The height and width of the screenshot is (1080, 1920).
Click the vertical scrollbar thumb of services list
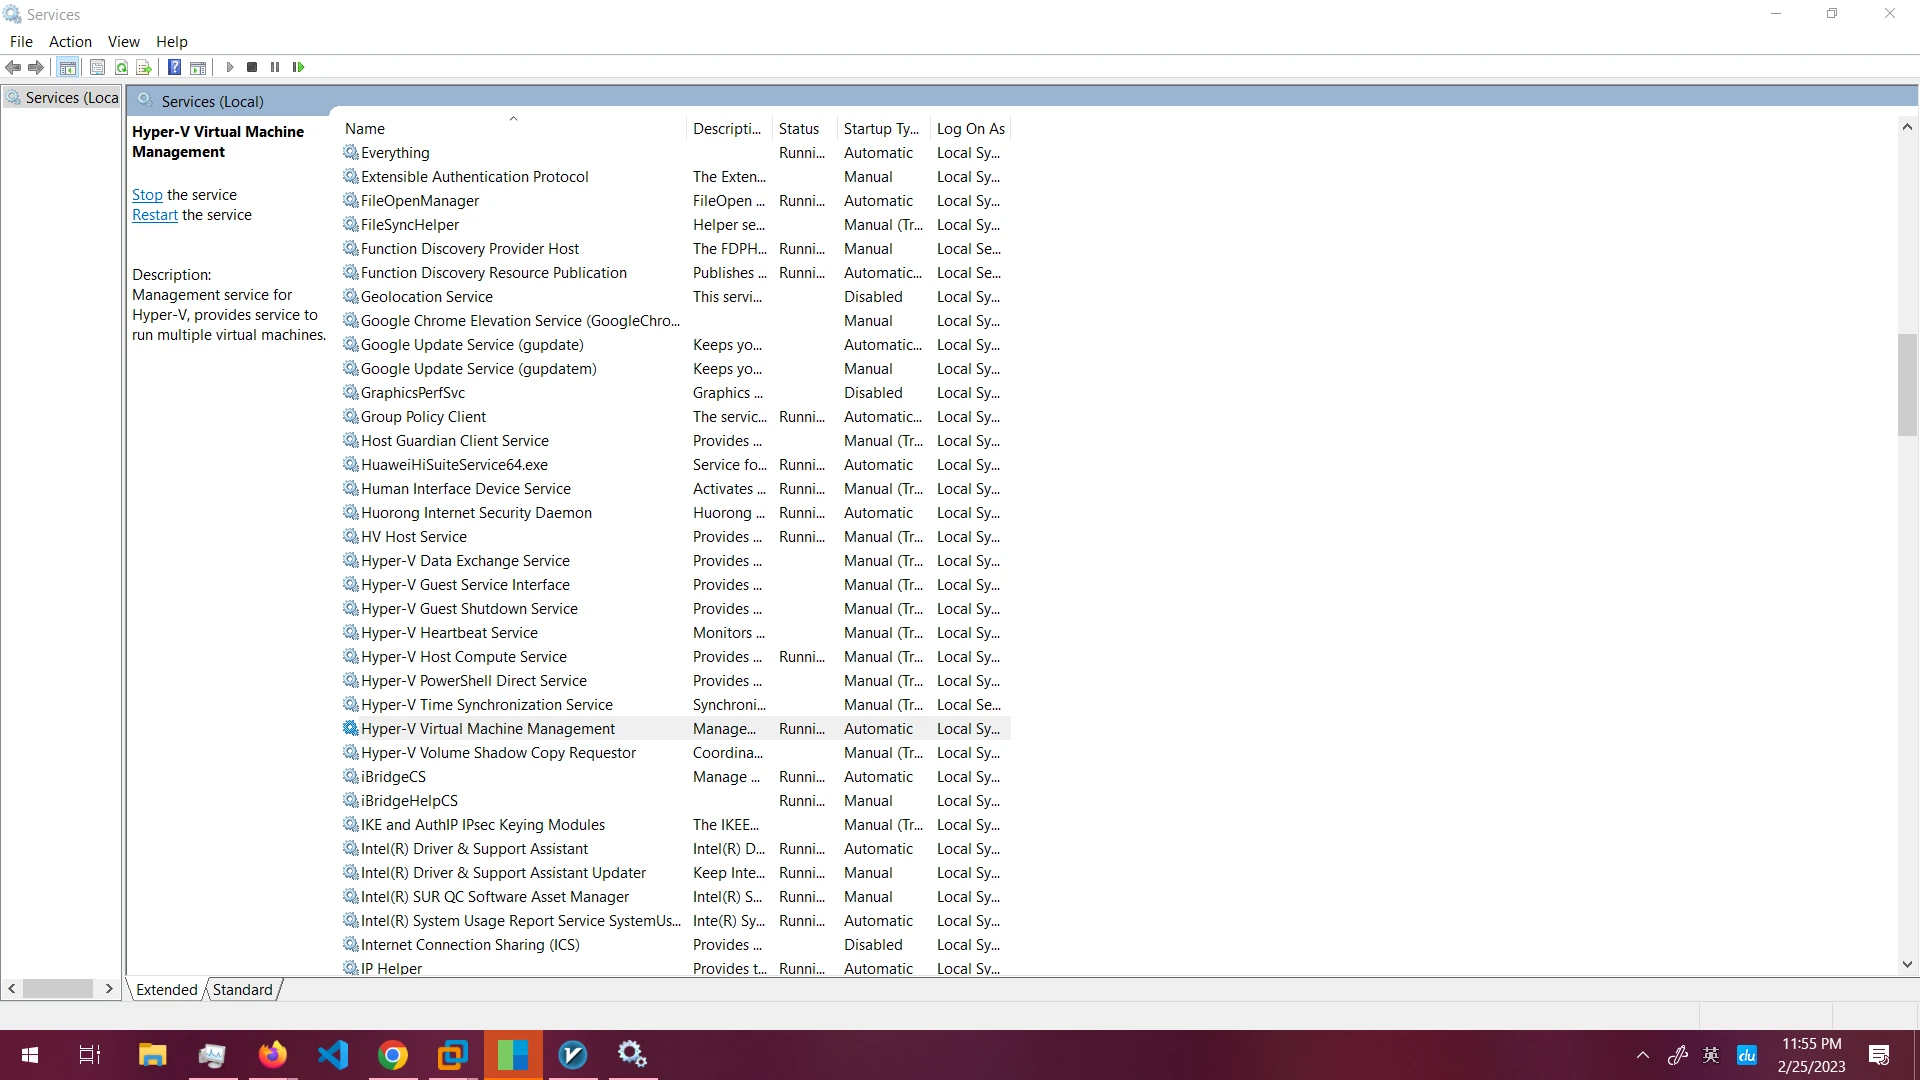(x=1907, y=384)
